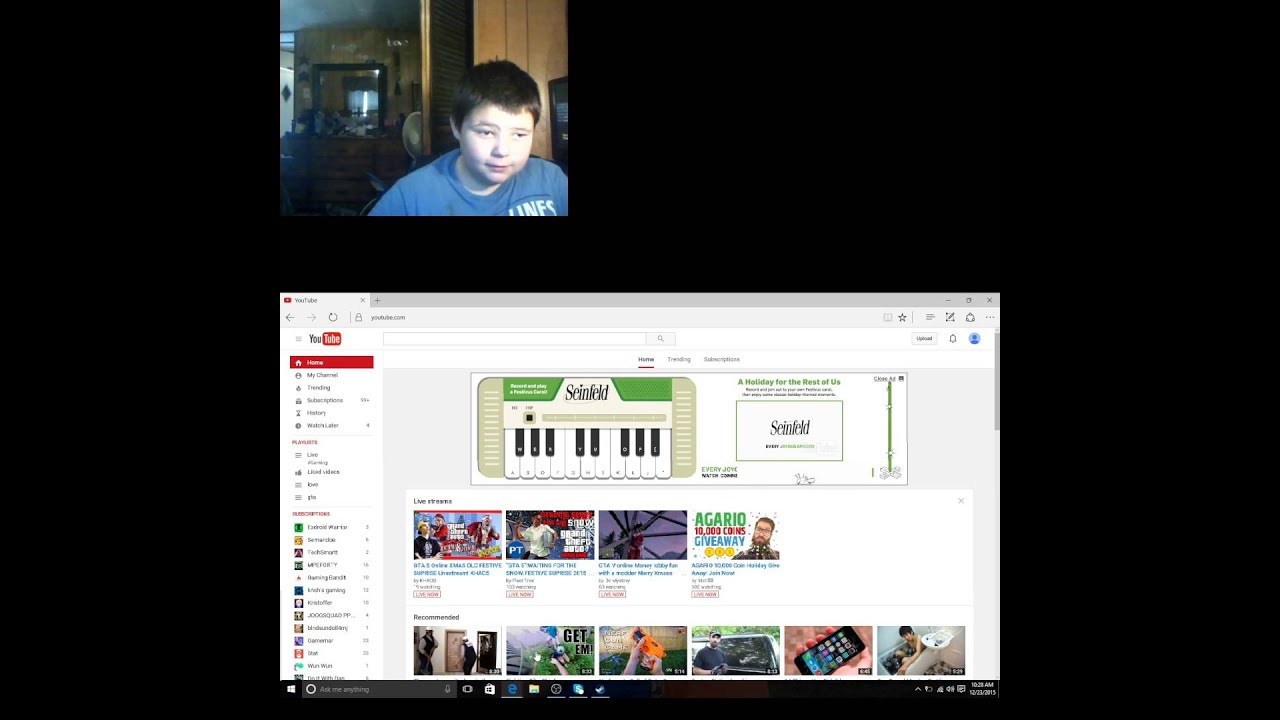Refresh the page with reload icon
The height and width of the screenshot is (720, 1280).
[x=333, y=317]
